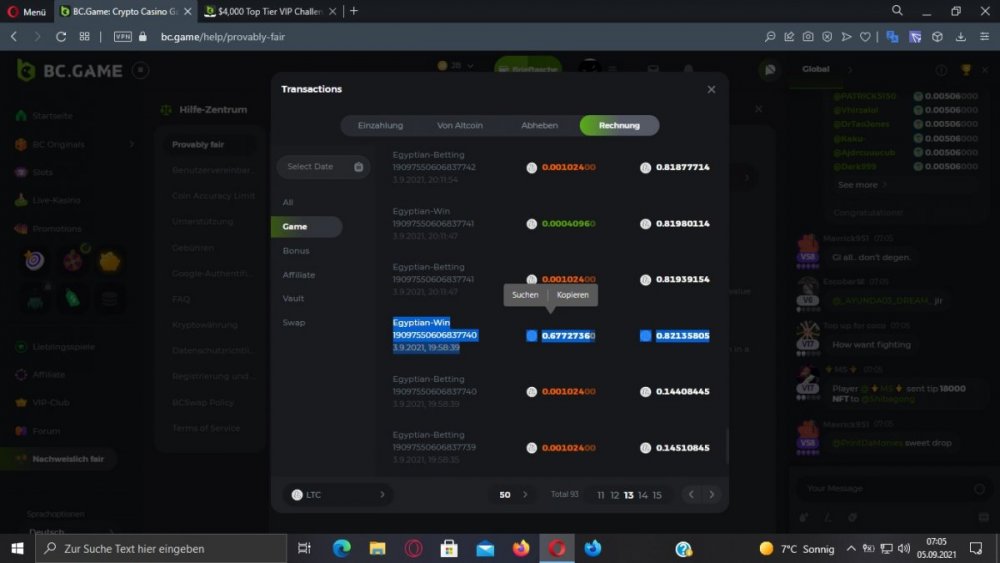This screenshot has height=563, width=1000.
Task: Select the Bonus filter in sidebar
Action: 296,251
